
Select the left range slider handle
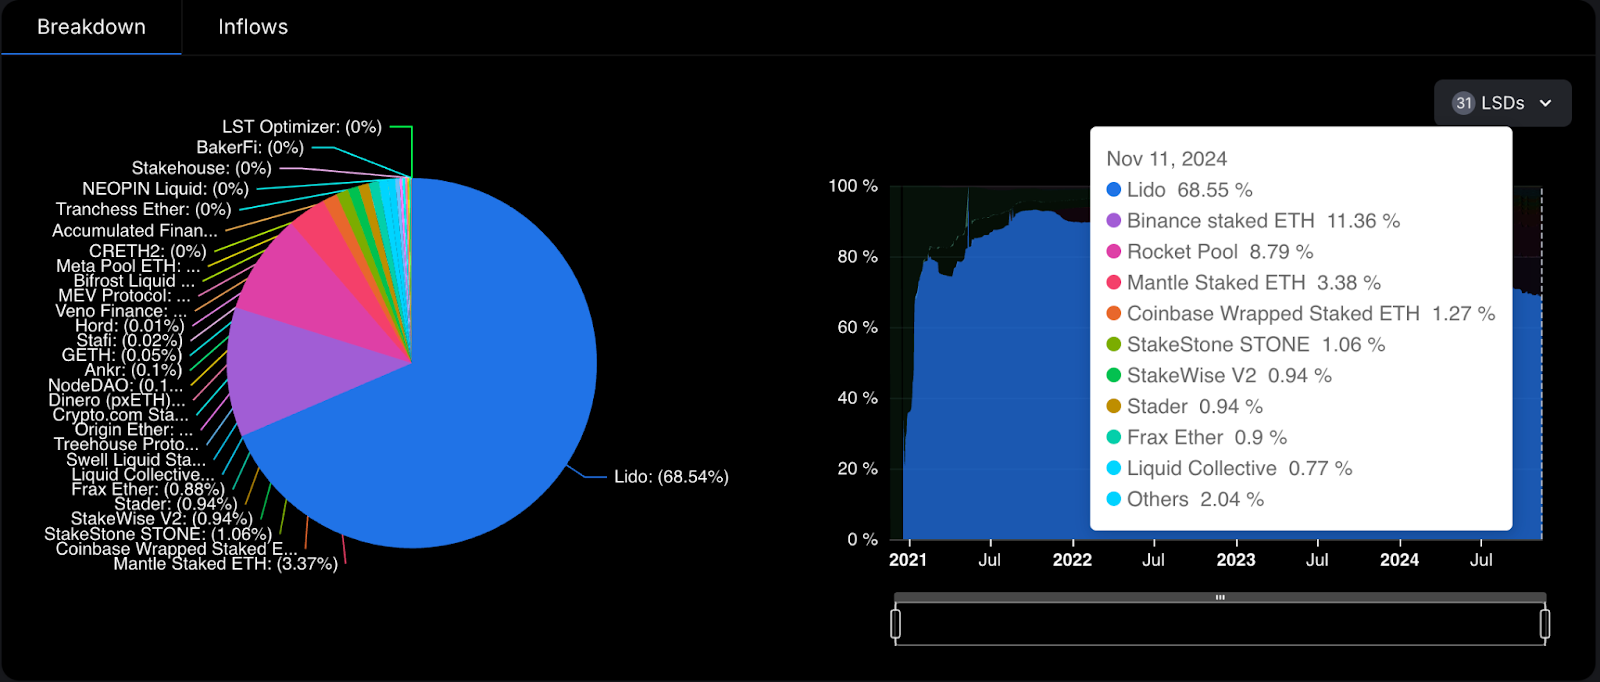coord(895,624)
